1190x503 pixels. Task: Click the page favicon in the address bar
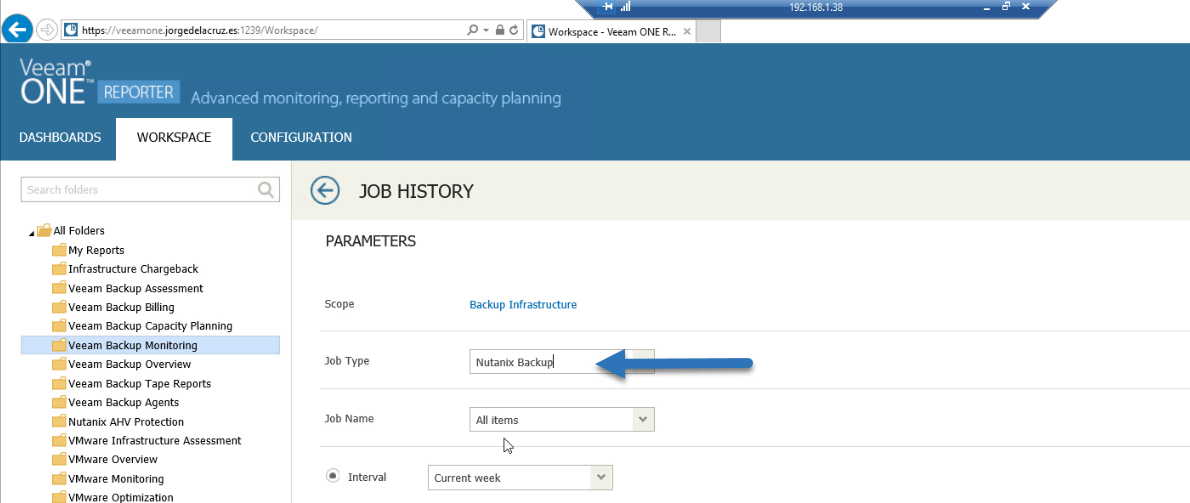point(71,30)
